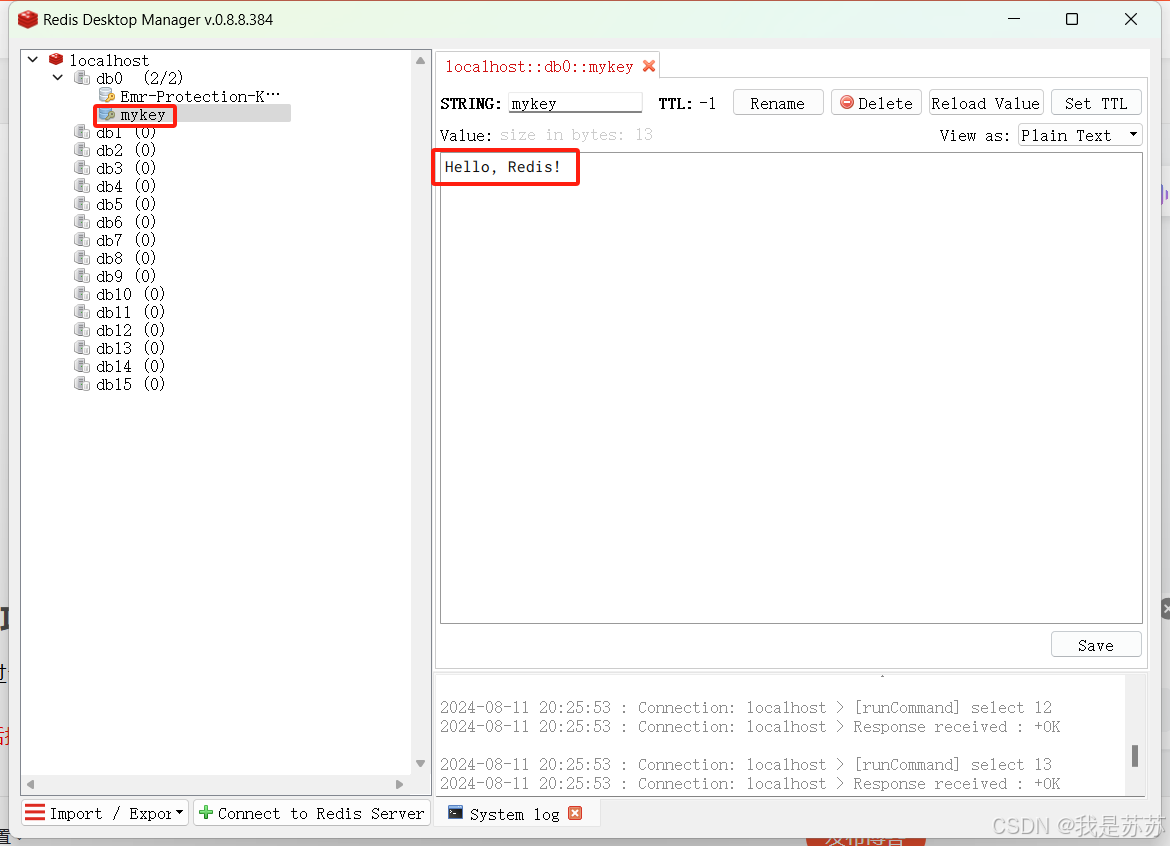Switch to localhost::db0::mykey tab
This screenshot has width=1170, height=846.
tap(539, 66)
